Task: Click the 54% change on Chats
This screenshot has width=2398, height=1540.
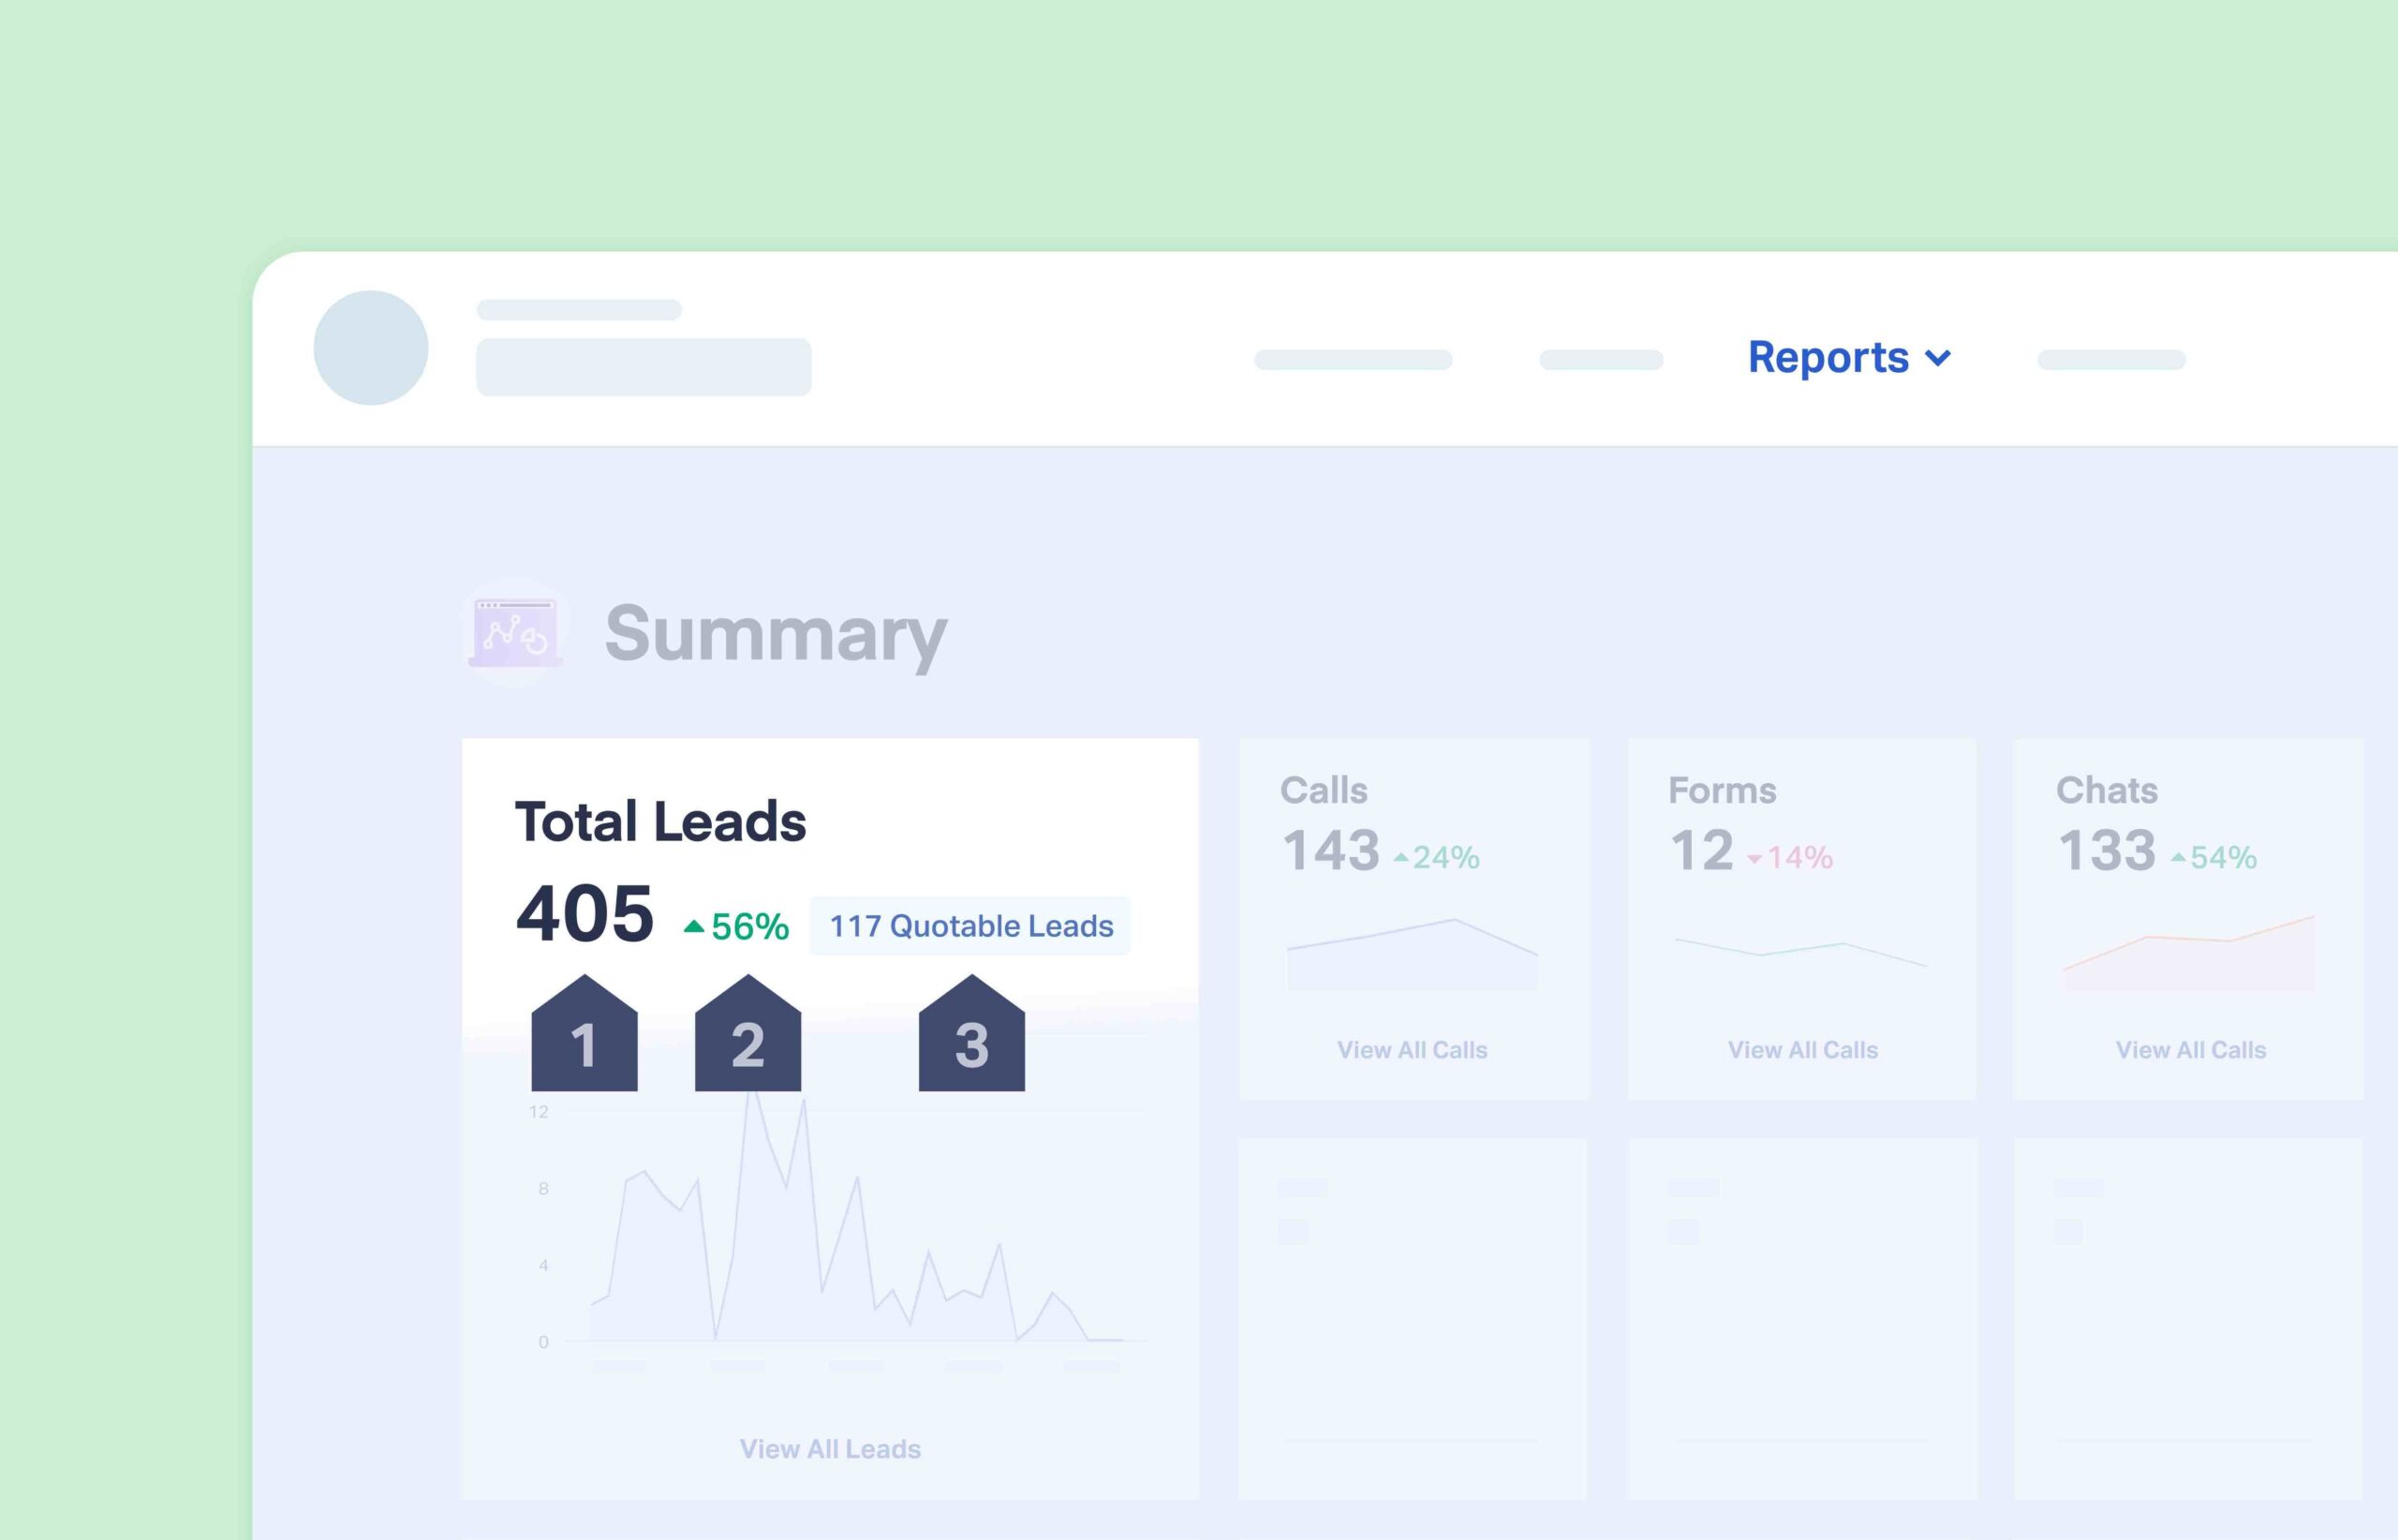Action: (2214, 857)
